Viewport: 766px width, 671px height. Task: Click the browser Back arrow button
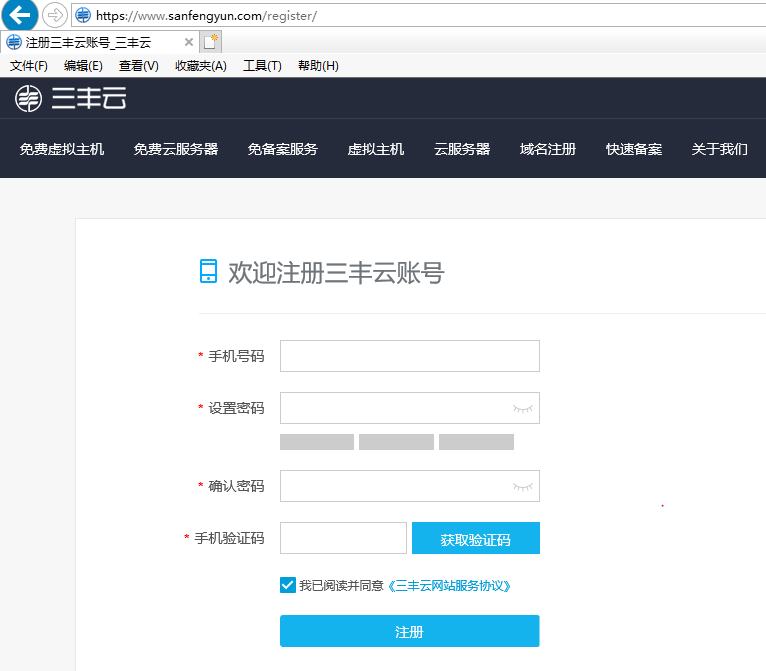[20, 15]
